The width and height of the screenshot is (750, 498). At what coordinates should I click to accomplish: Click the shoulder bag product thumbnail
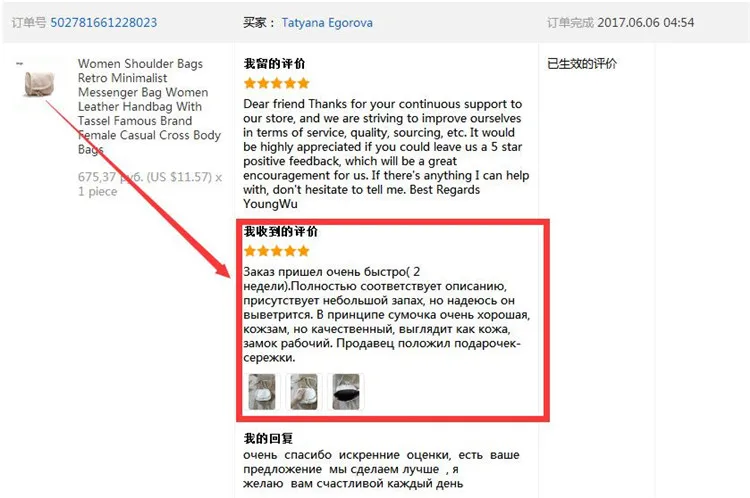(39, 82)
